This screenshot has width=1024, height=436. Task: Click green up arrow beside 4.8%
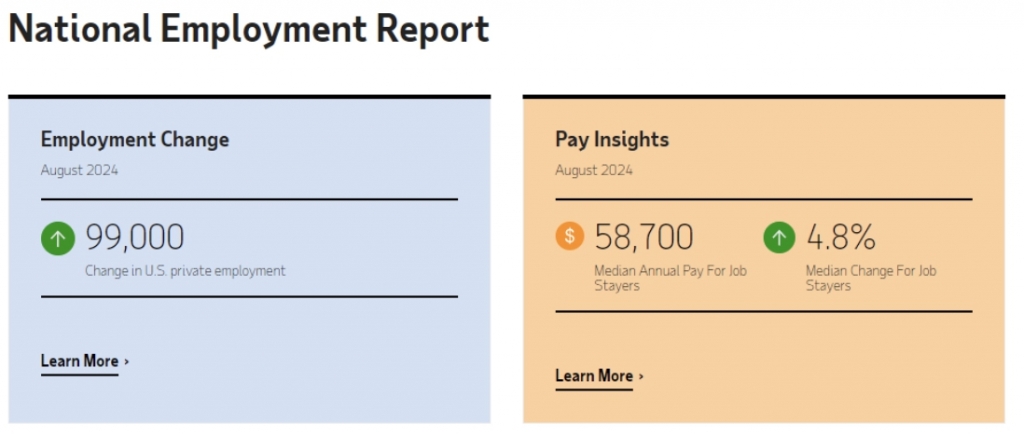(x=779, y=238)
